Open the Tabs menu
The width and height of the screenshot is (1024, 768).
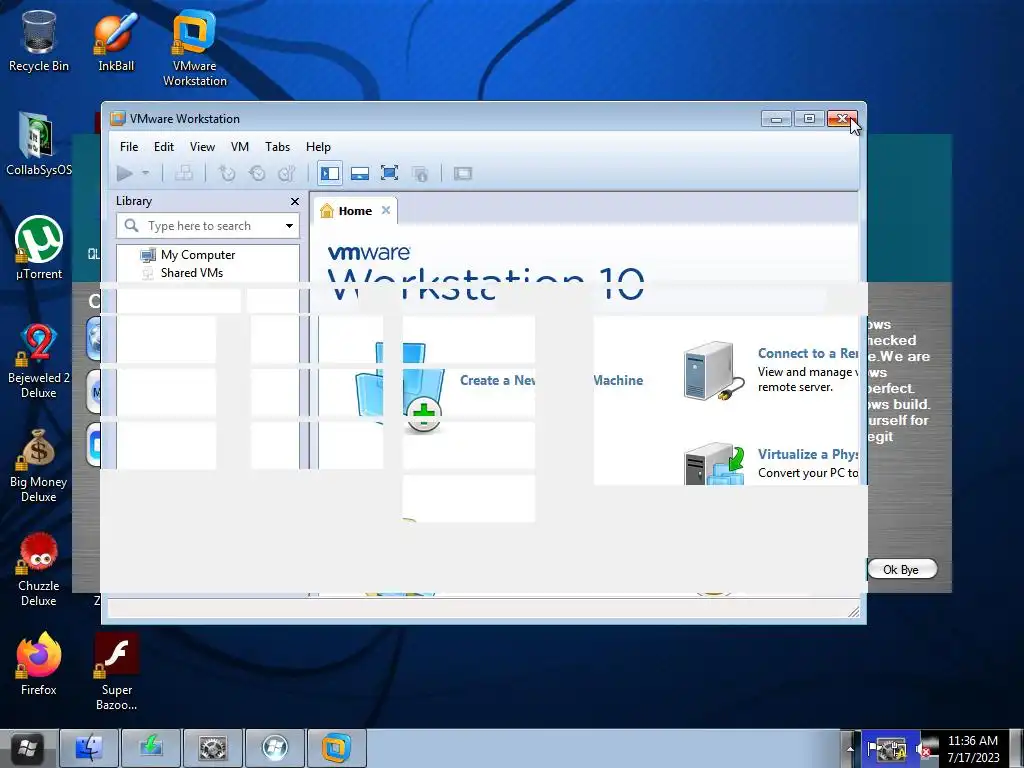(x=277, y=147)
